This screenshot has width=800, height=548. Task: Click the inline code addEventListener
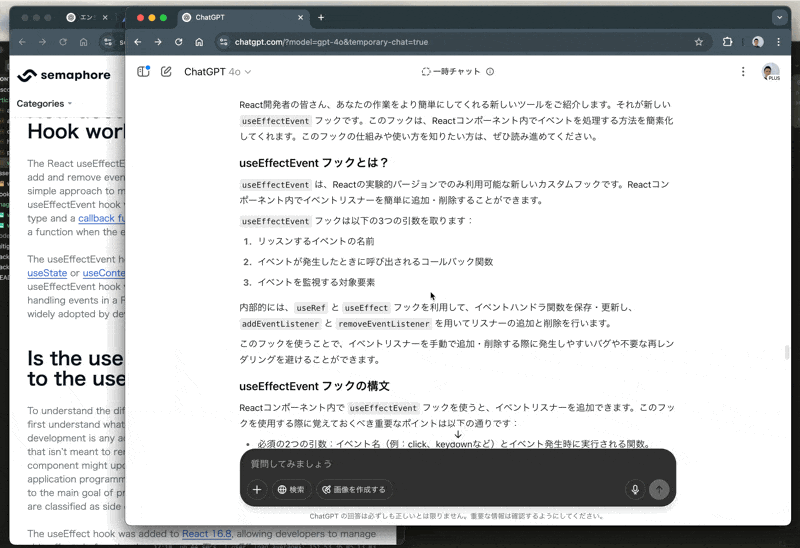(x=280, y=323)
